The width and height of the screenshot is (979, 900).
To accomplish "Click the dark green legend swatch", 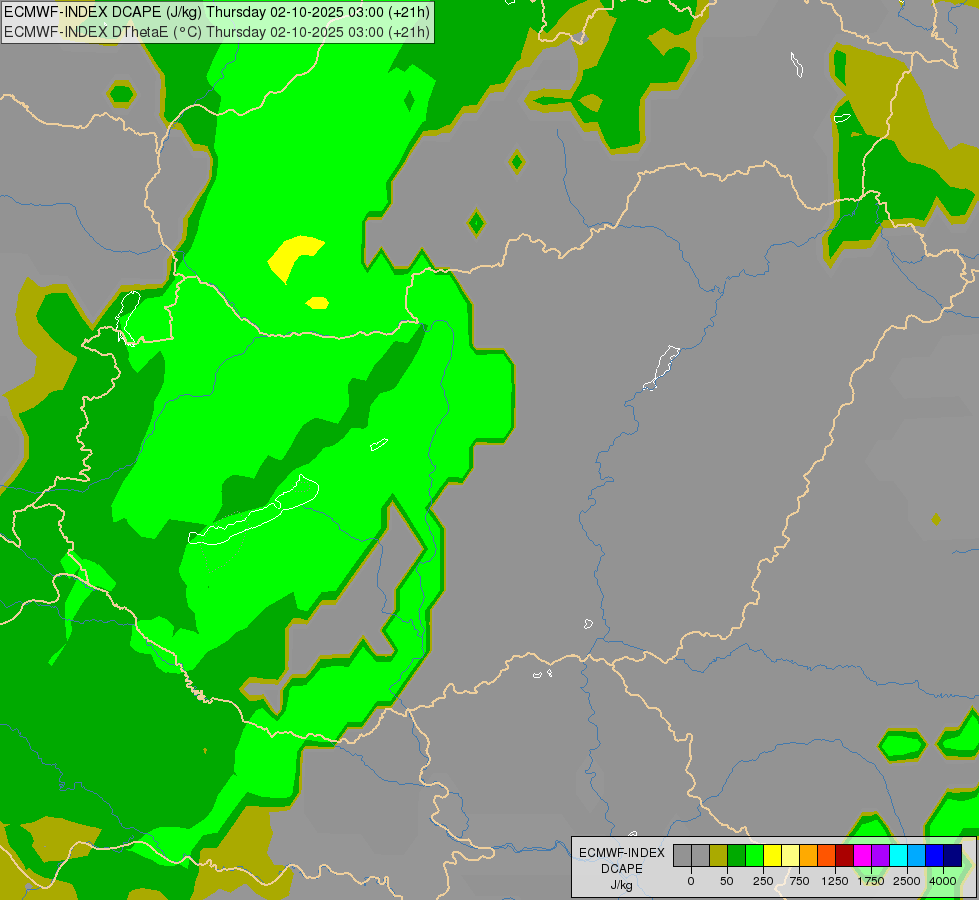I will pos(737,855).
